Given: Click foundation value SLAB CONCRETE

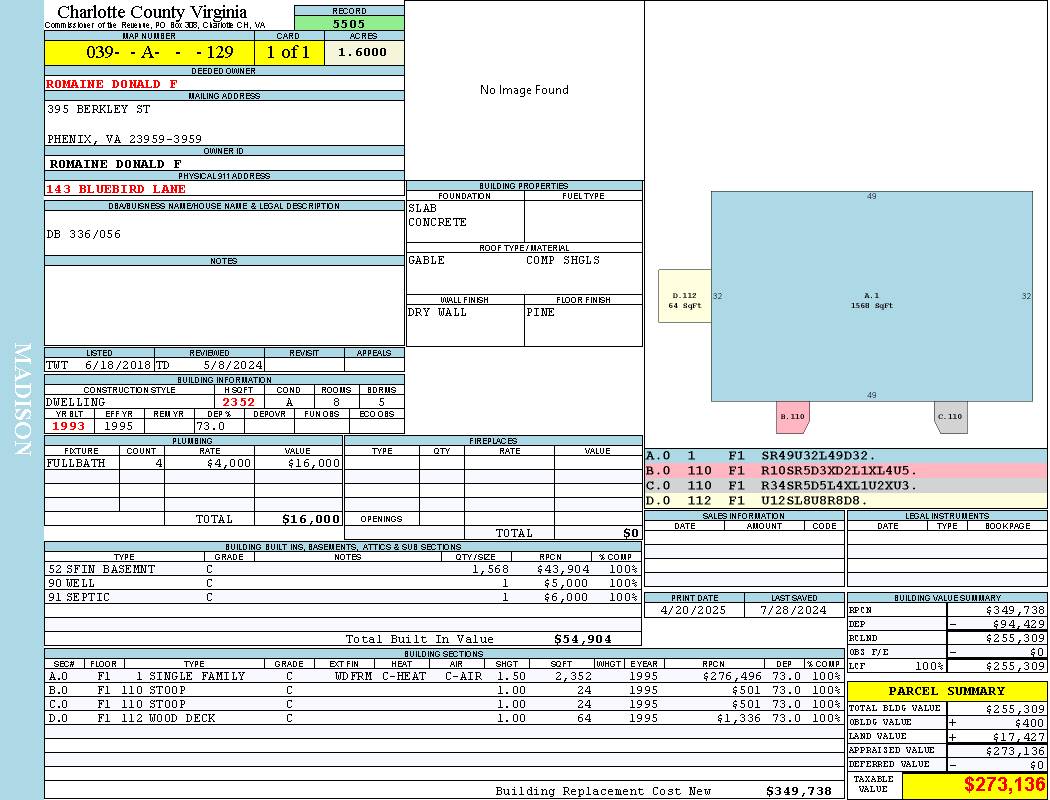Looking at the screenshot, I should [x=437, y=215].
